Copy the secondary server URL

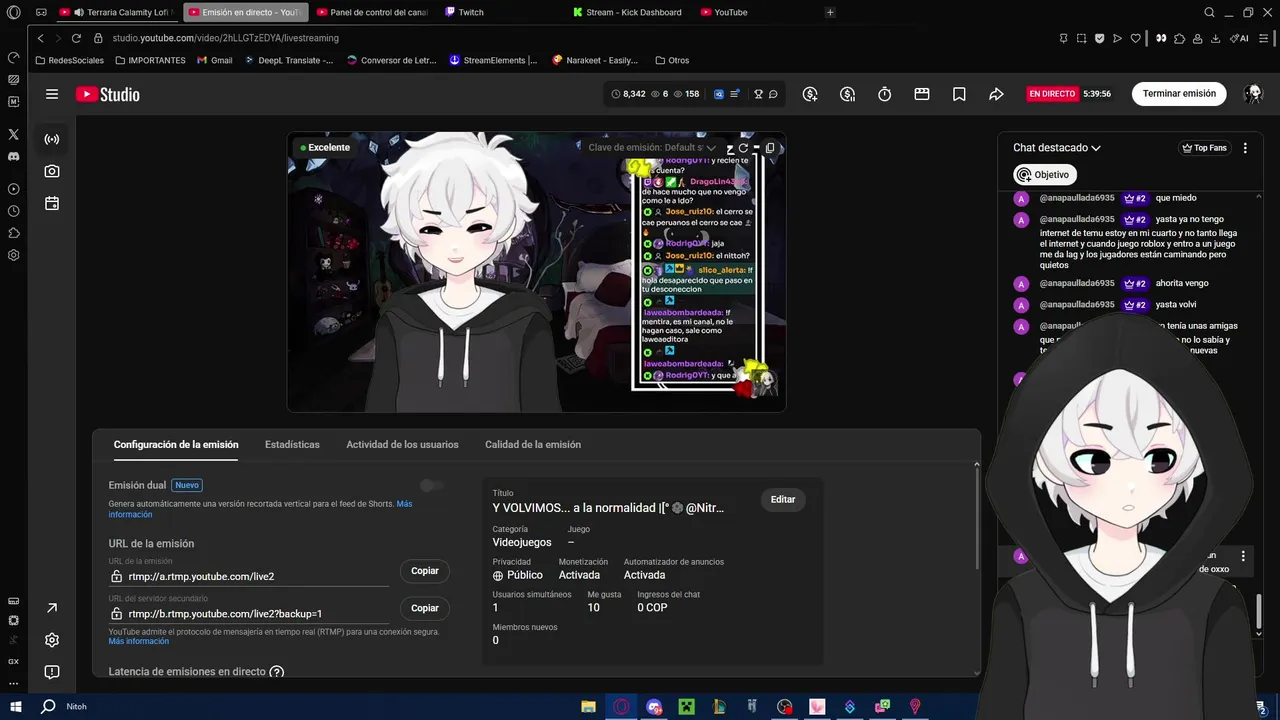click(425, 608)
